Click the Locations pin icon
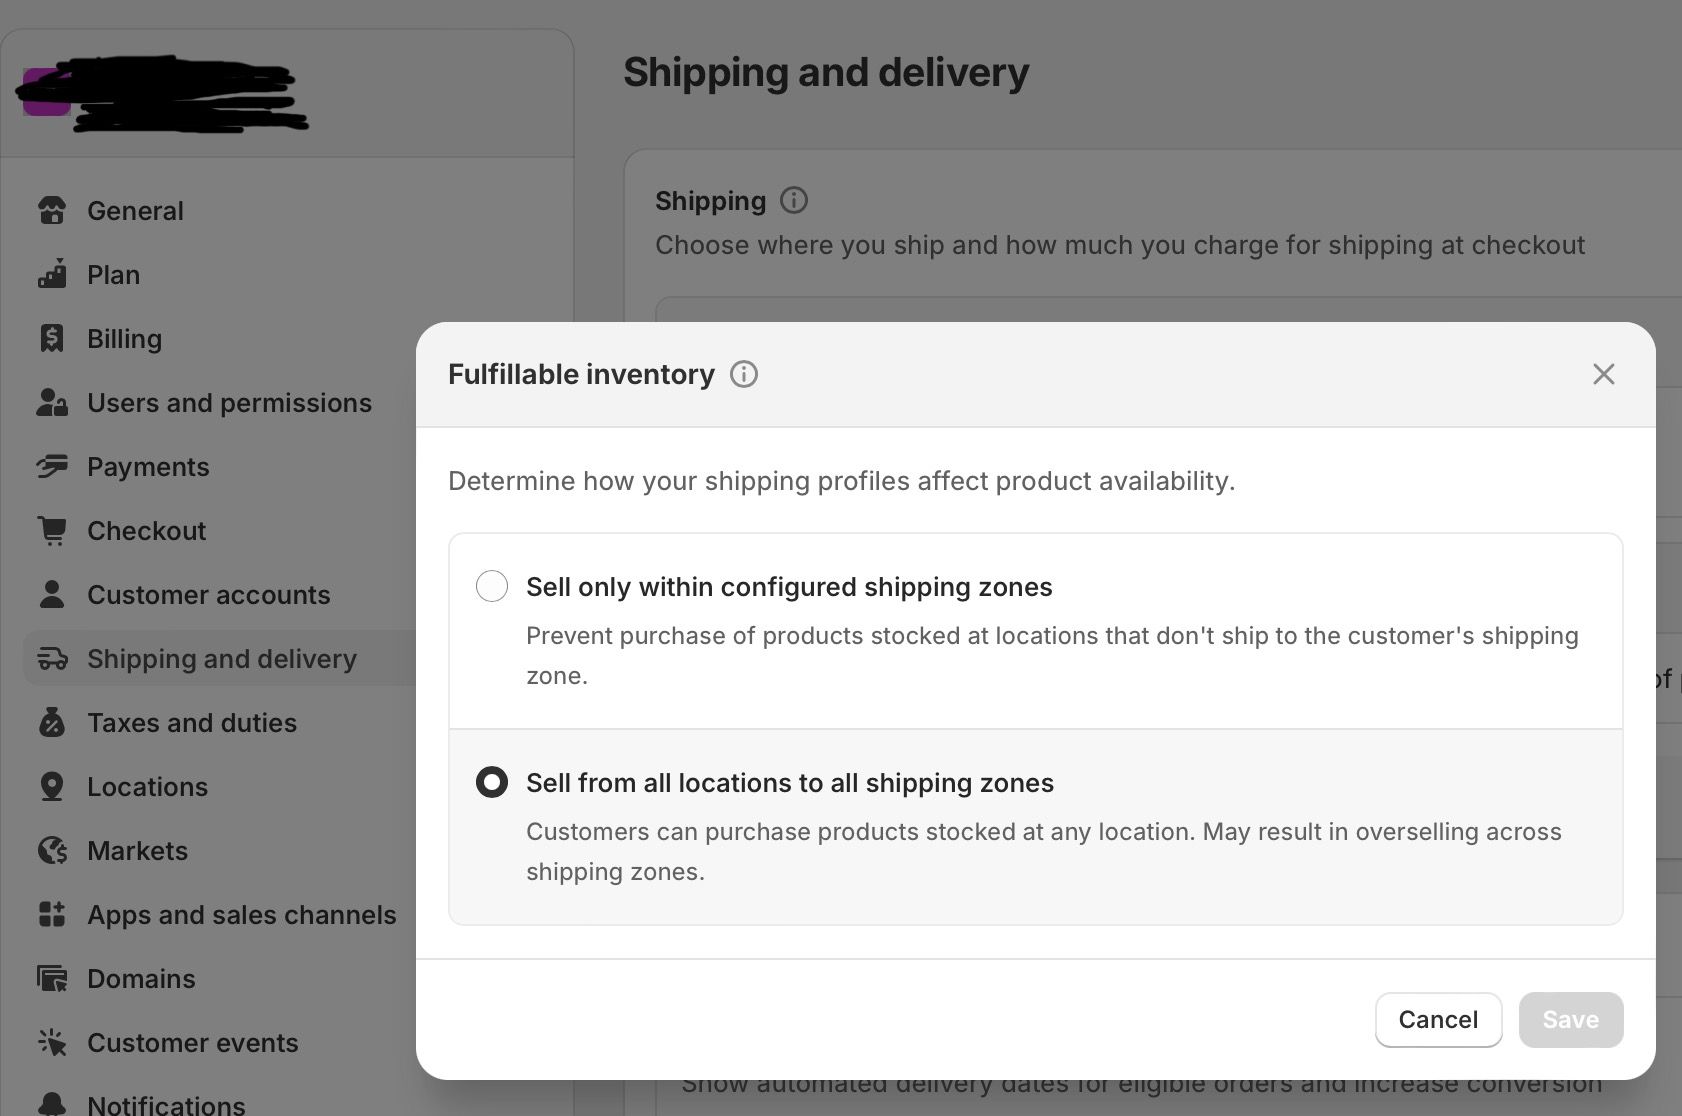Screen dimensions: 1682x1116 (52, 787)
